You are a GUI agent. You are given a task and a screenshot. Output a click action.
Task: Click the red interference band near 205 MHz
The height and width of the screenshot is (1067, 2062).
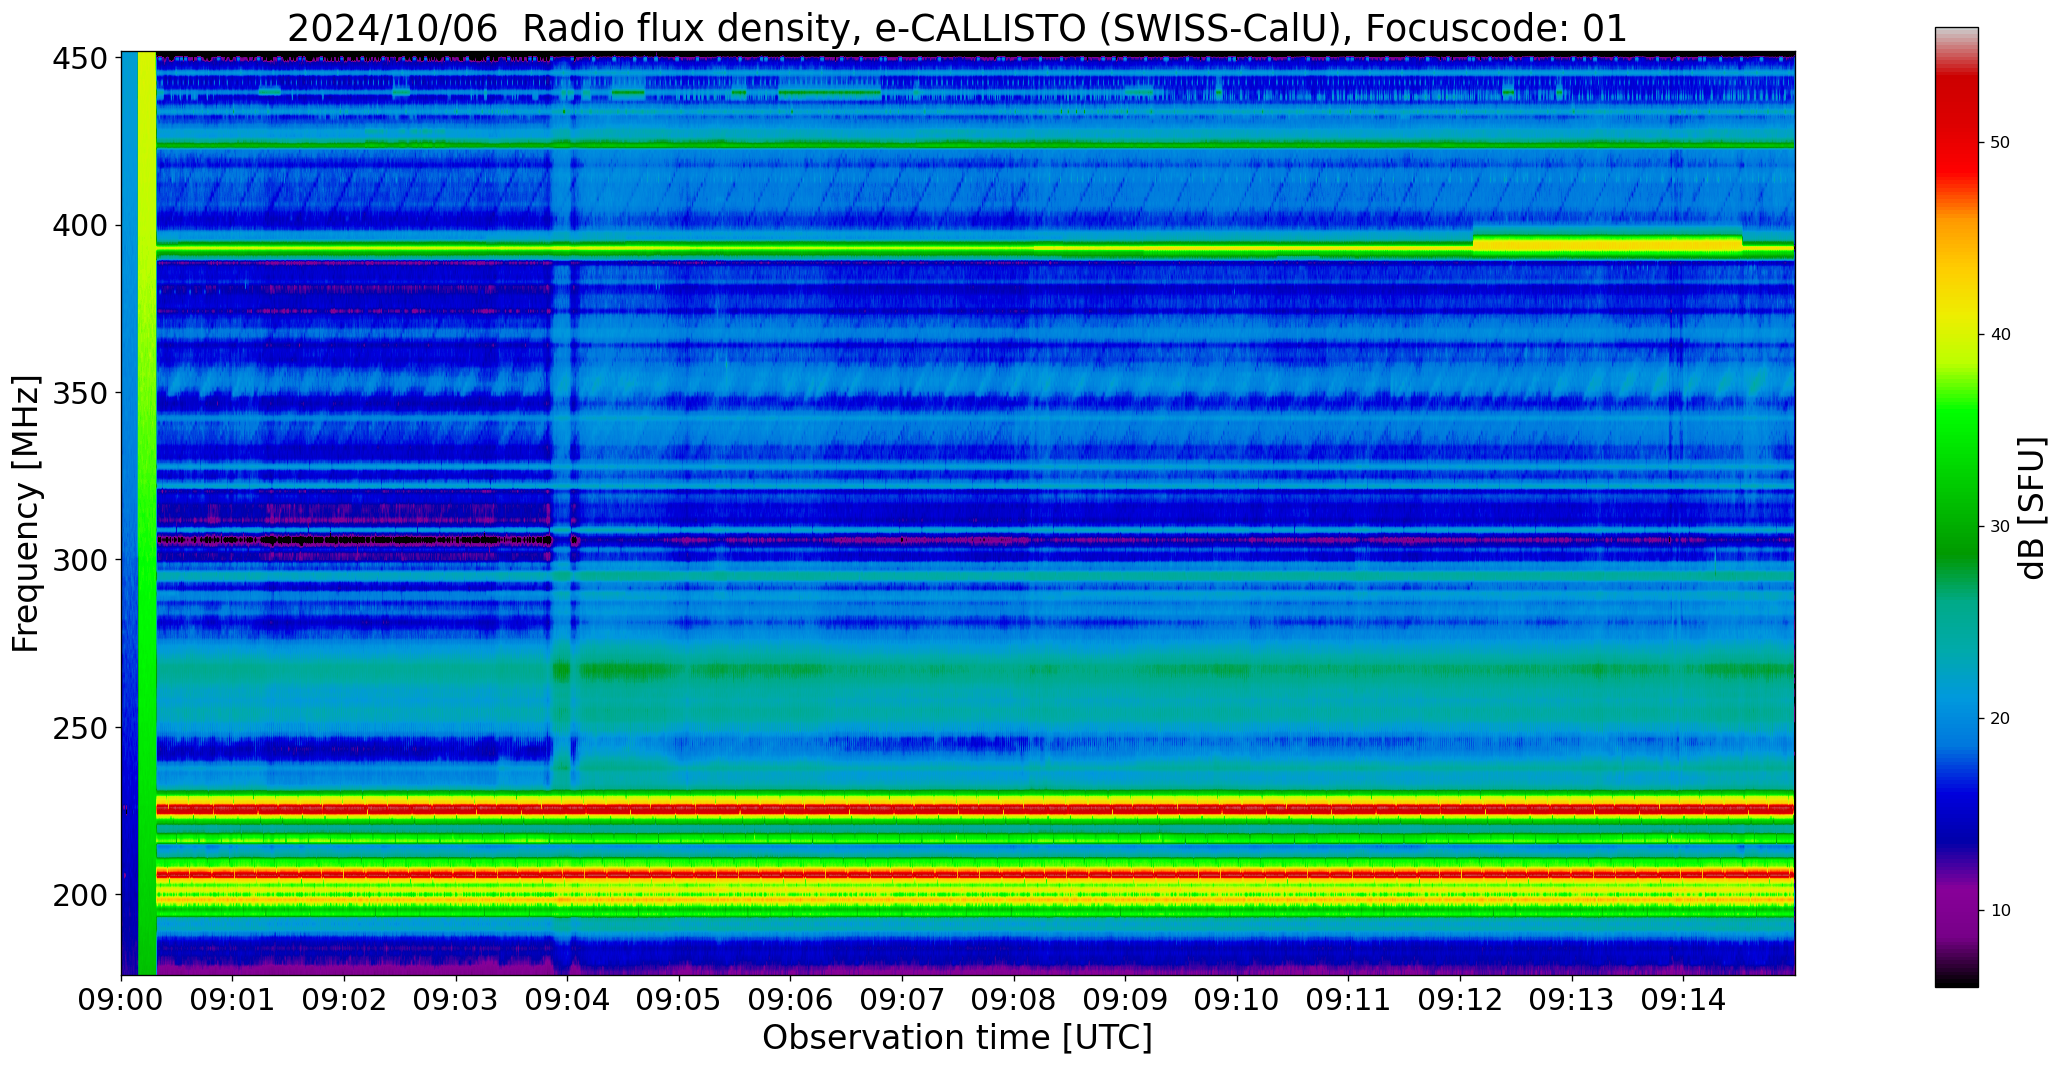975,874
